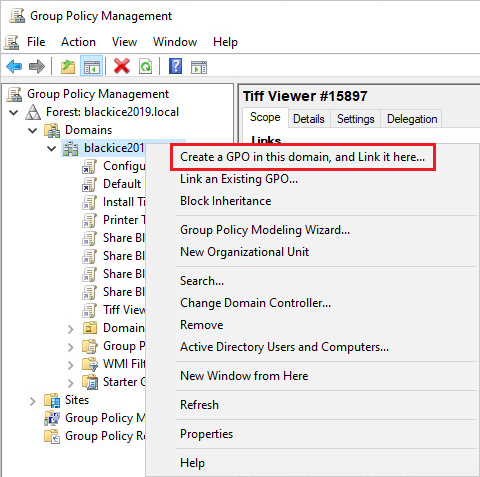Click the blue Back arrow toolbar icon
The image size is (480, 477).
coord(14,67)
